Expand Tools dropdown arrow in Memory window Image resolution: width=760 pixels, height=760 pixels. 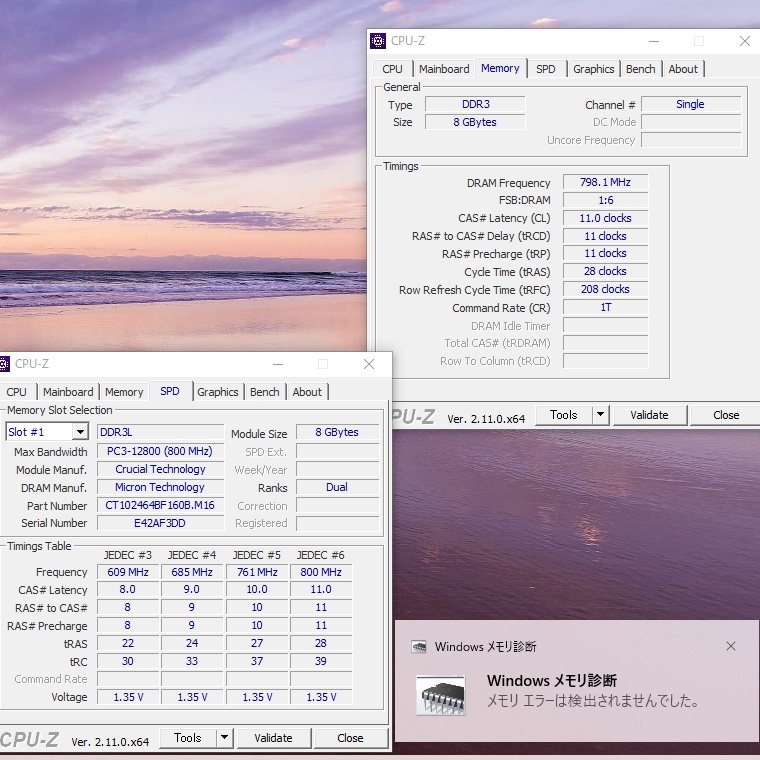coord(600,415)
